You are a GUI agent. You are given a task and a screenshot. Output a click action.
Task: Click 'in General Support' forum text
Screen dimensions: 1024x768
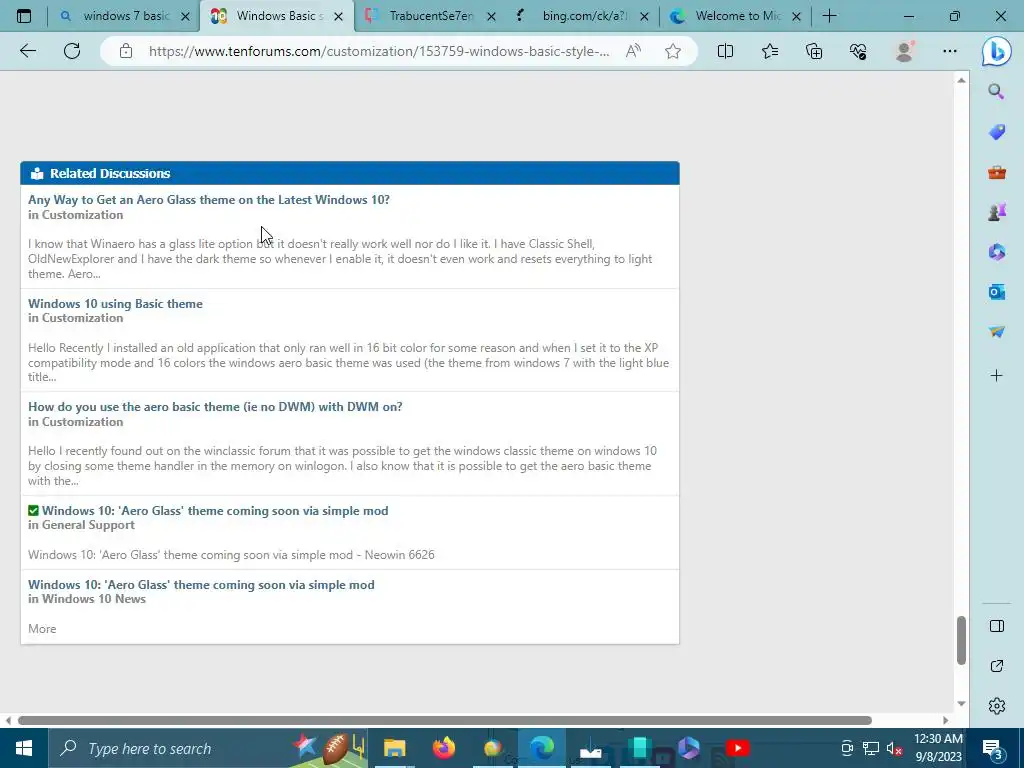click(x=82, y=525)
